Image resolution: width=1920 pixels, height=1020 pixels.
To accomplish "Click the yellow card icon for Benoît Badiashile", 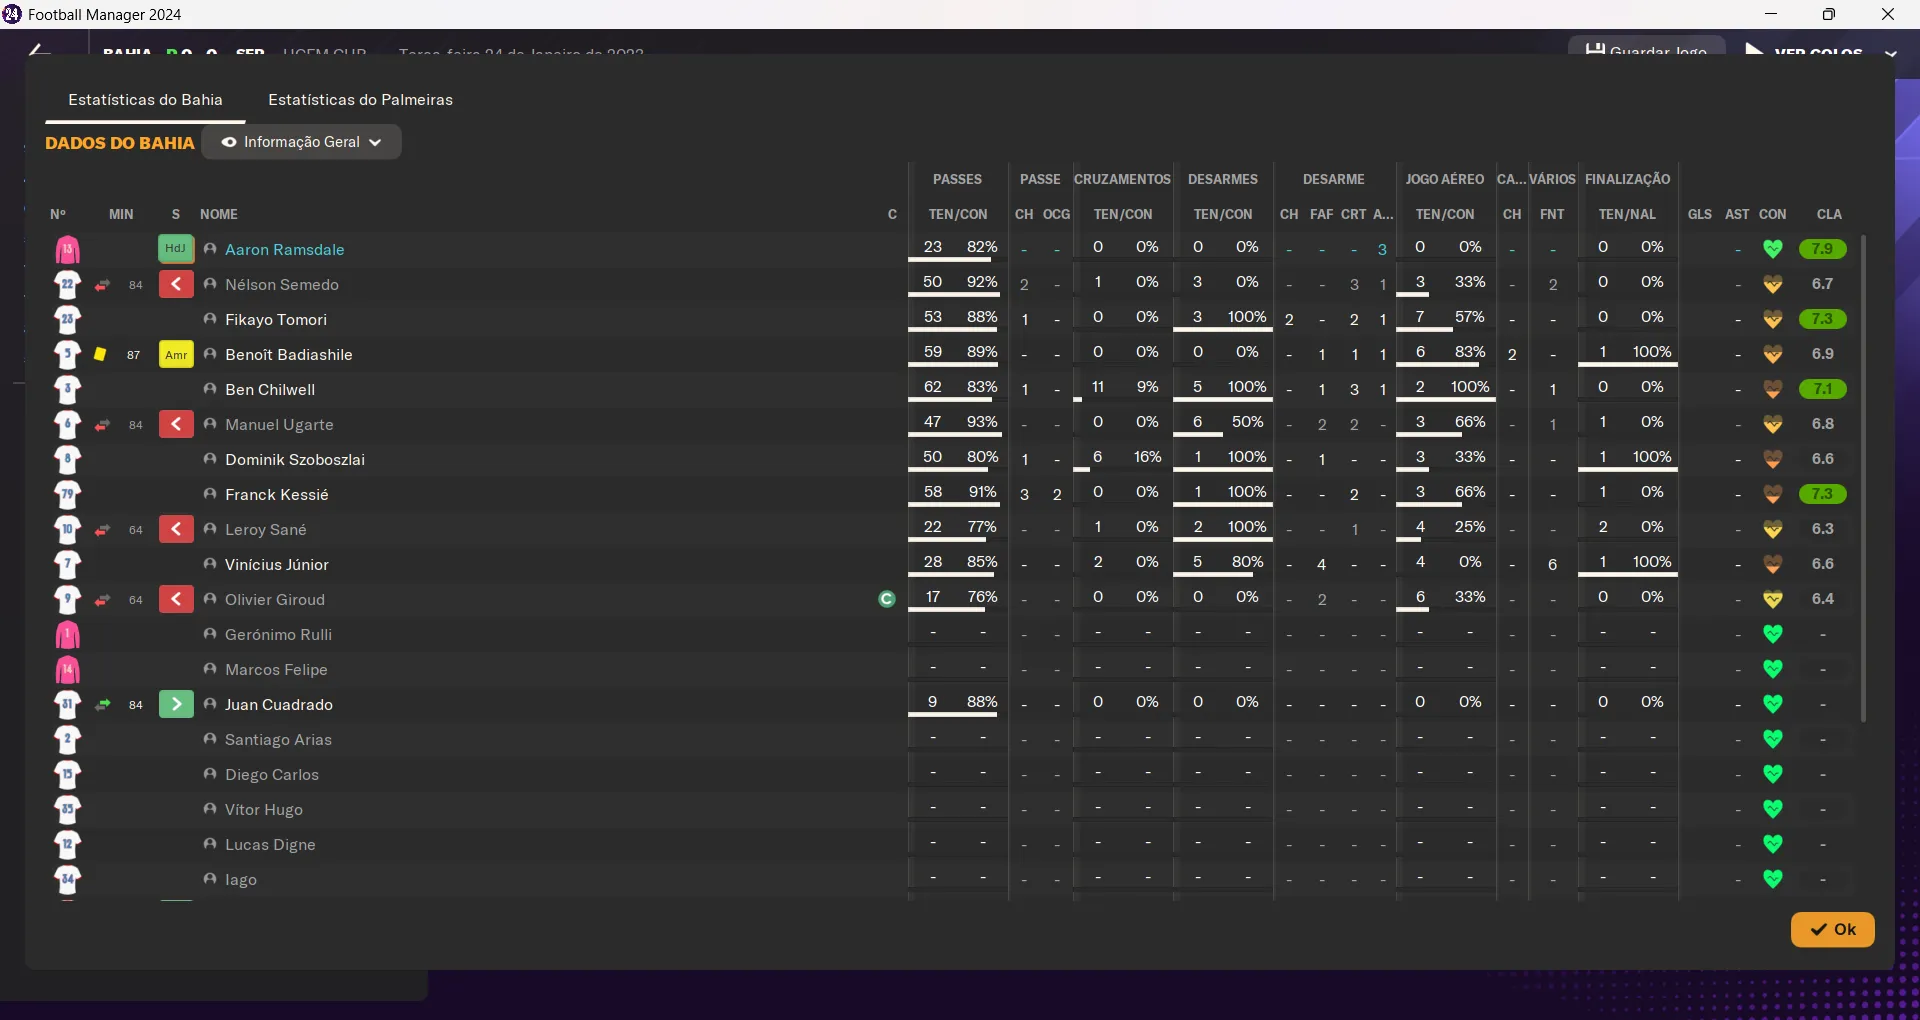I will (x=100, y=354).
